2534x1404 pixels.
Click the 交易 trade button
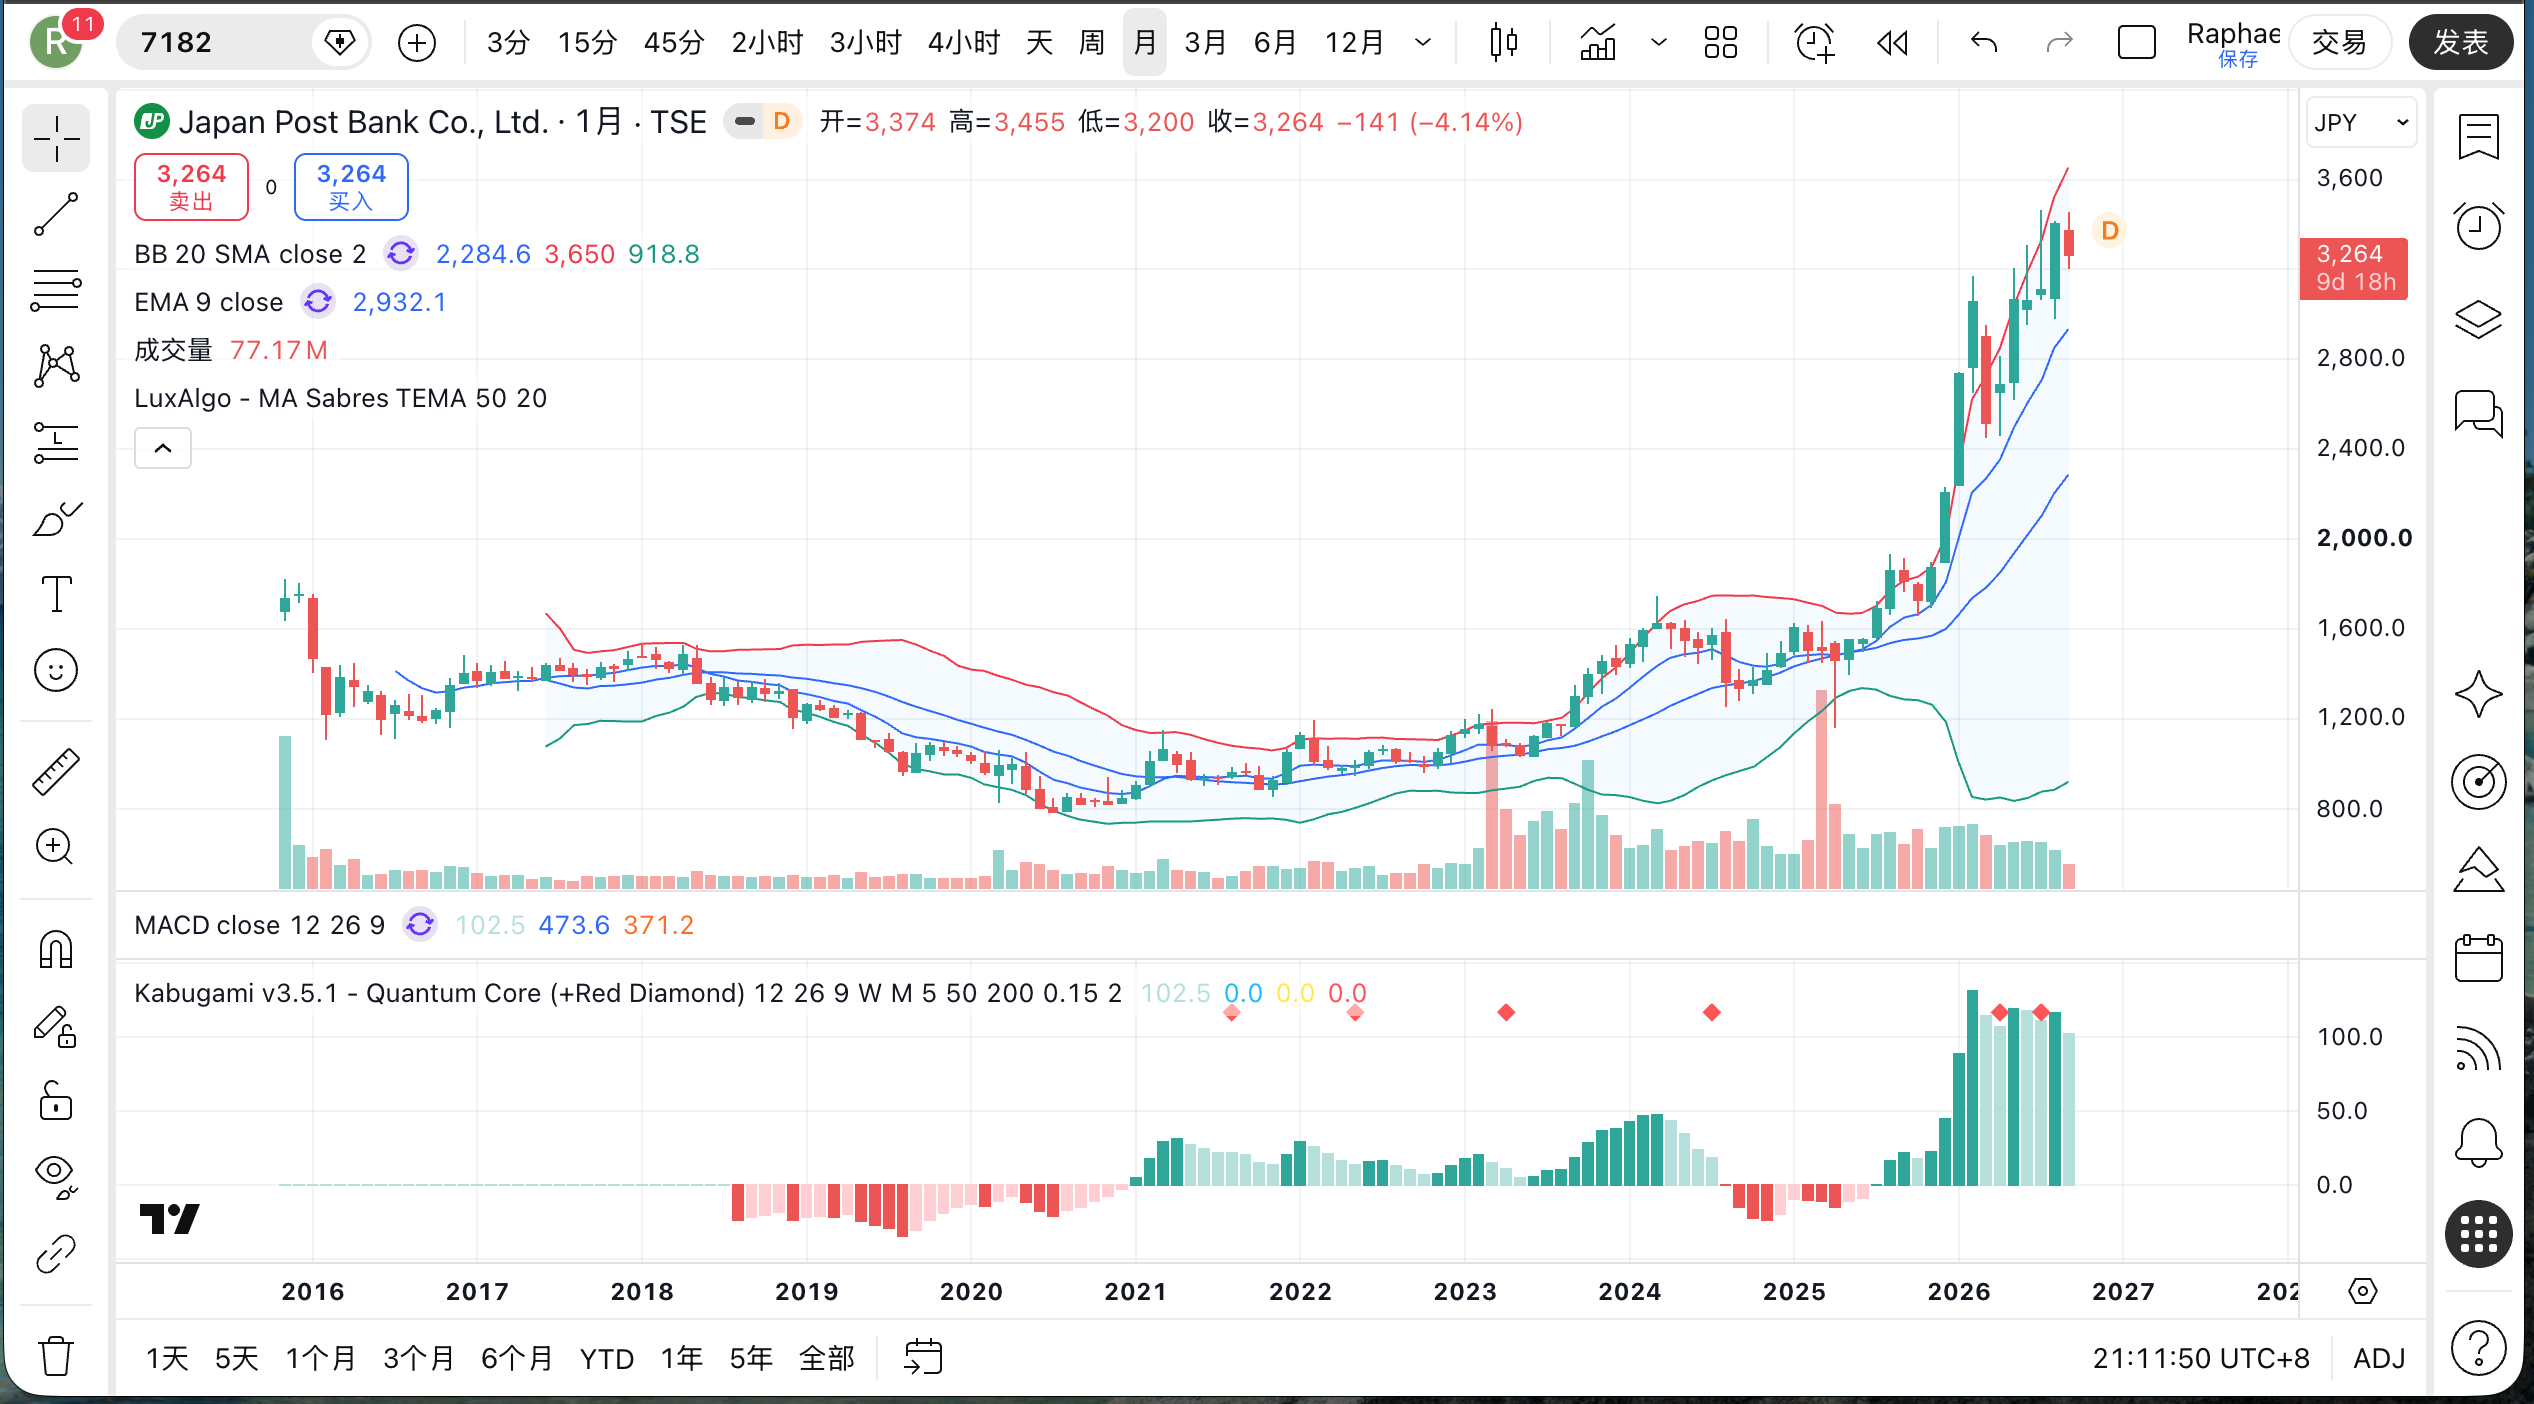(x=2339, y=42)
